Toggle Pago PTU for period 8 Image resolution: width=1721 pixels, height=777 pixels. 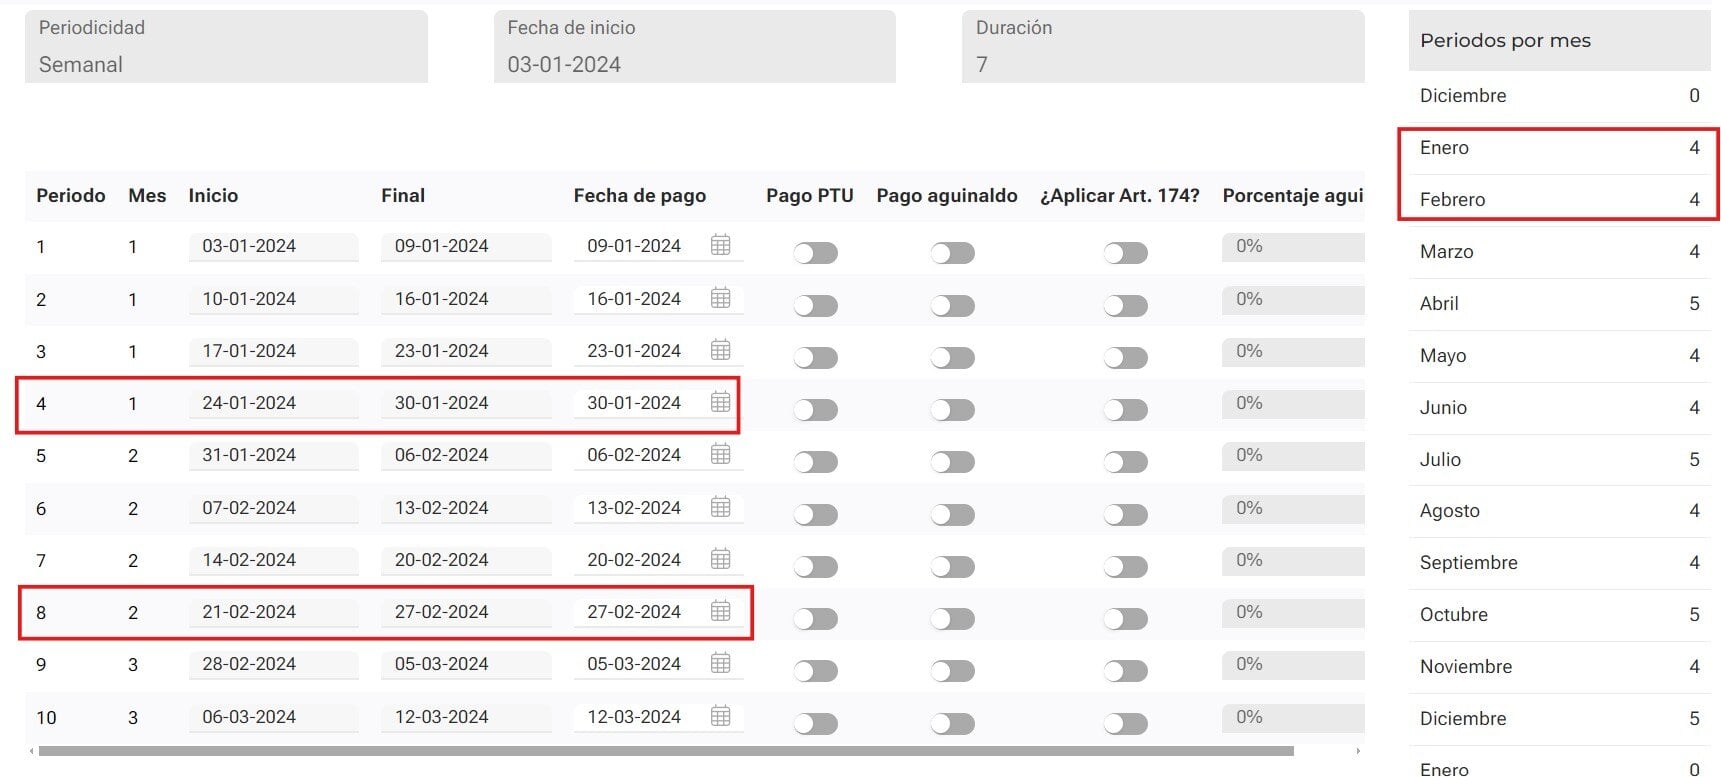(x=816, y=619)
